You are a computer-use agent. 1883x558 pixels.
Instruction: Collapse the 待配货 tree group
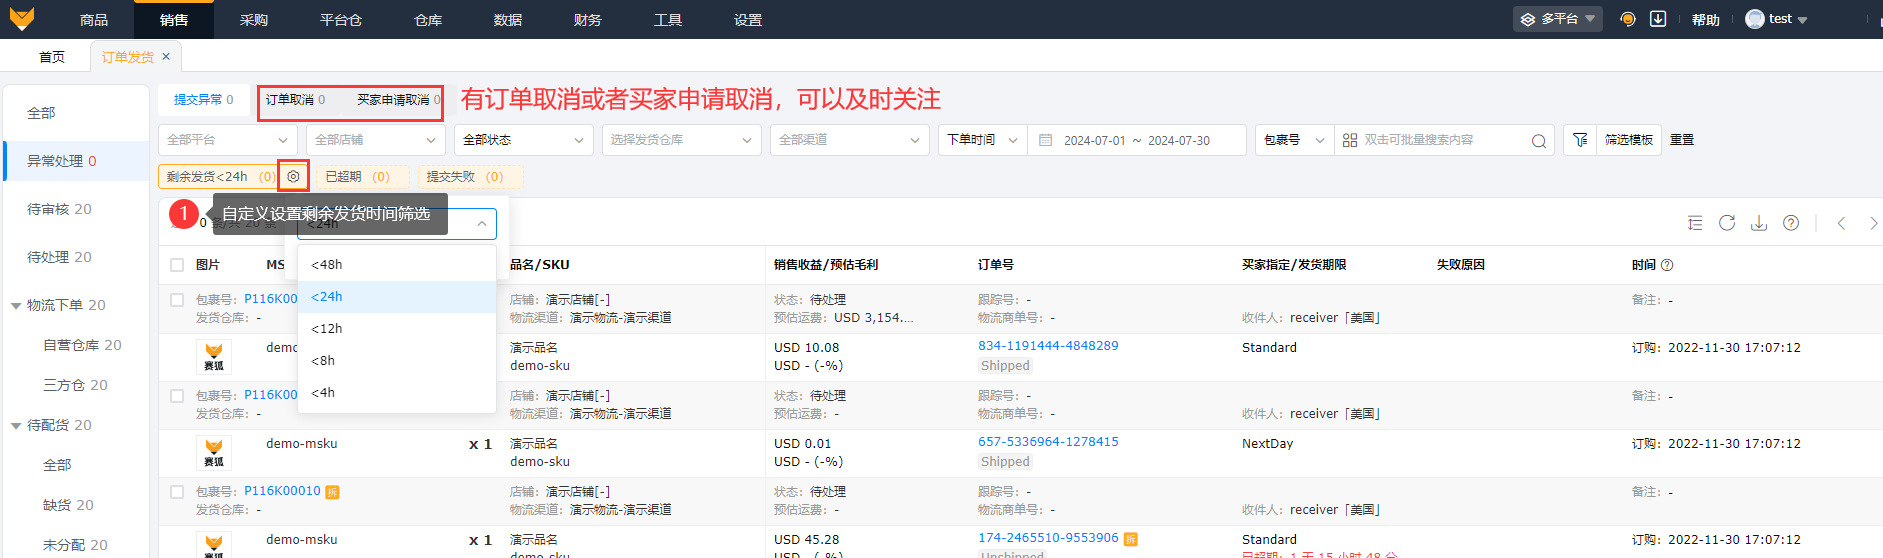pos(16,426)
